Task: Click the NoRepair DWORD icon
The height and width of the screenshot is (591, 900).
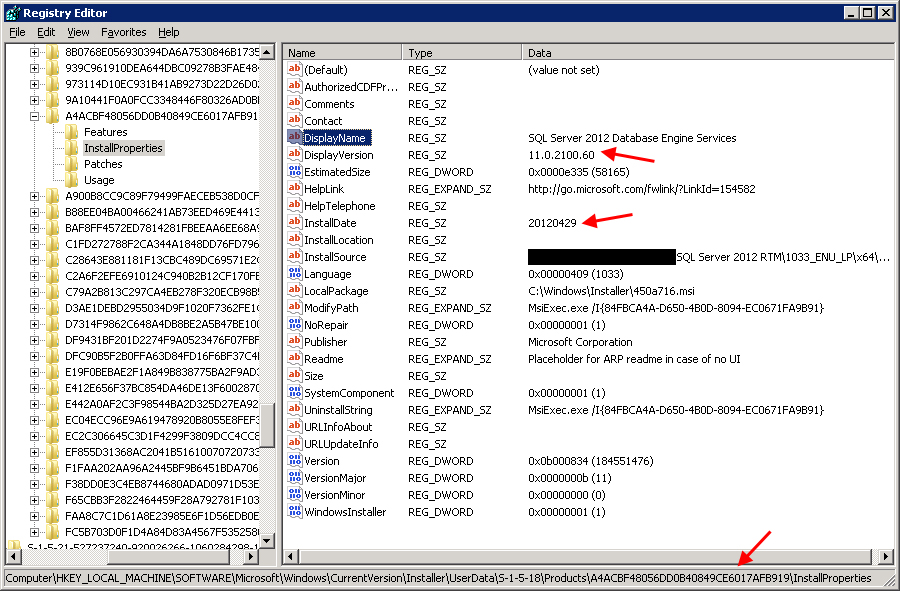Action: pos(294,325)
